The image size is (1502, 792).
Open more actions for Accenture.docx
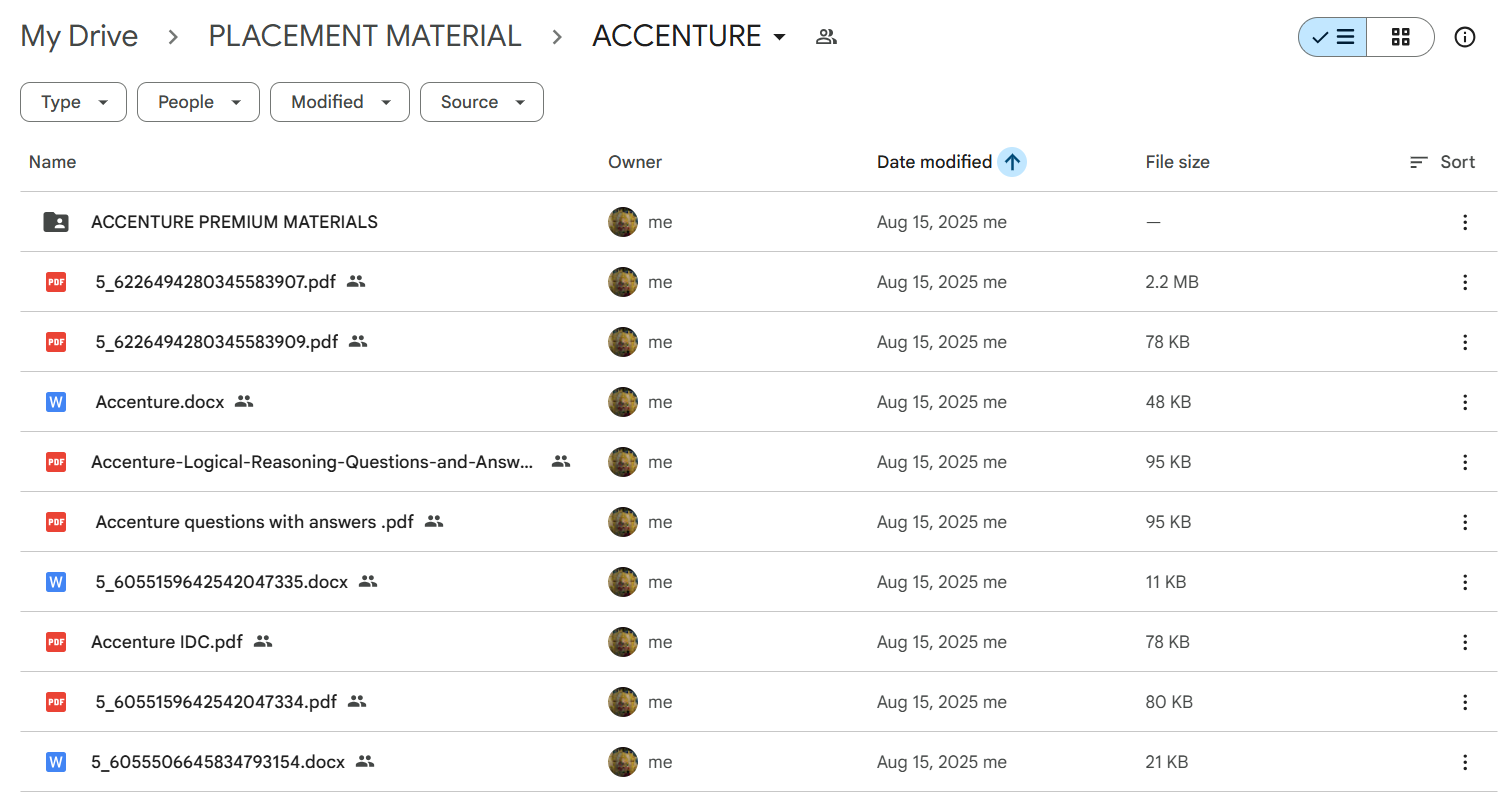click(1464, 402)
